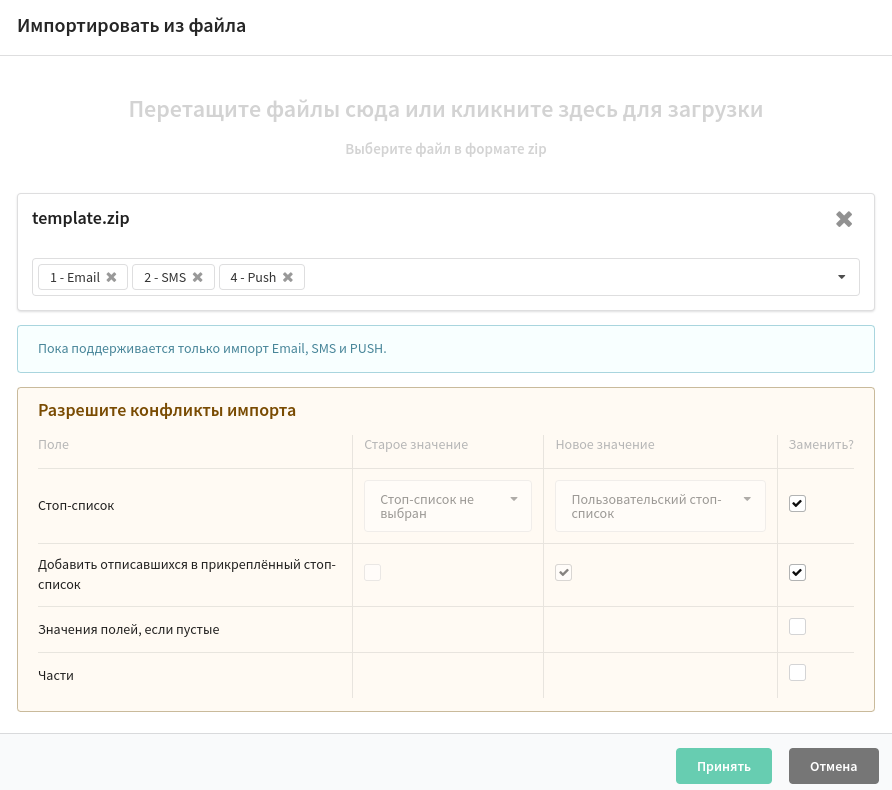The image size is (892, 790).
Task: Click the Отмена button
Action: pyautogui.click(x=833, y=766)
